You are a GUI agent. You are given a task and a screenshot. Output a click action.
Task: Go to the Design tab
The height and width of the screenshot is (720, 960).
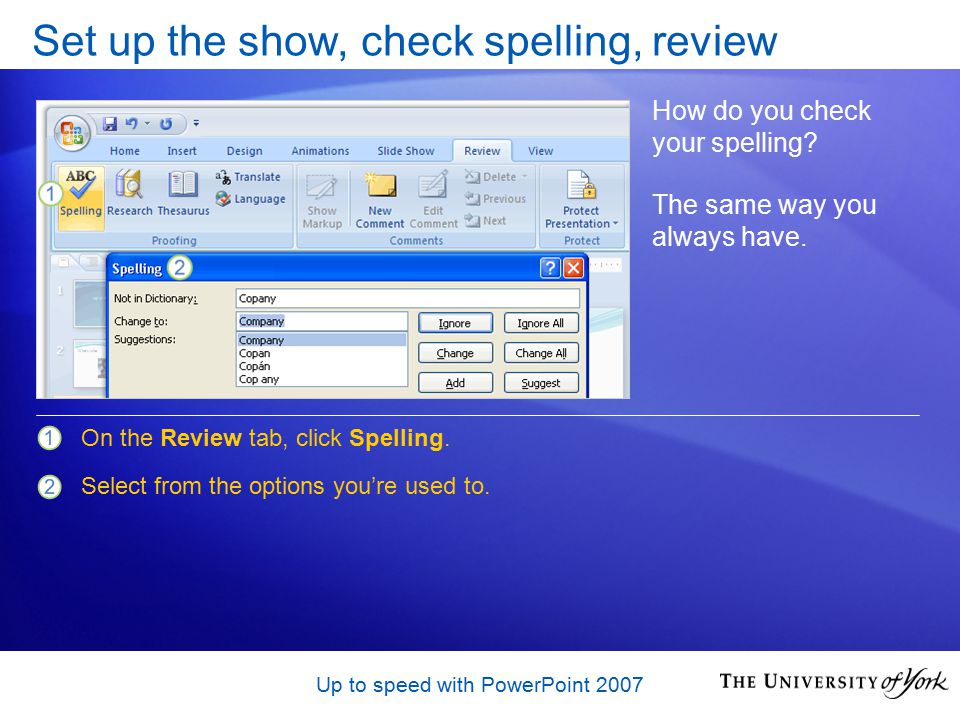244,151
